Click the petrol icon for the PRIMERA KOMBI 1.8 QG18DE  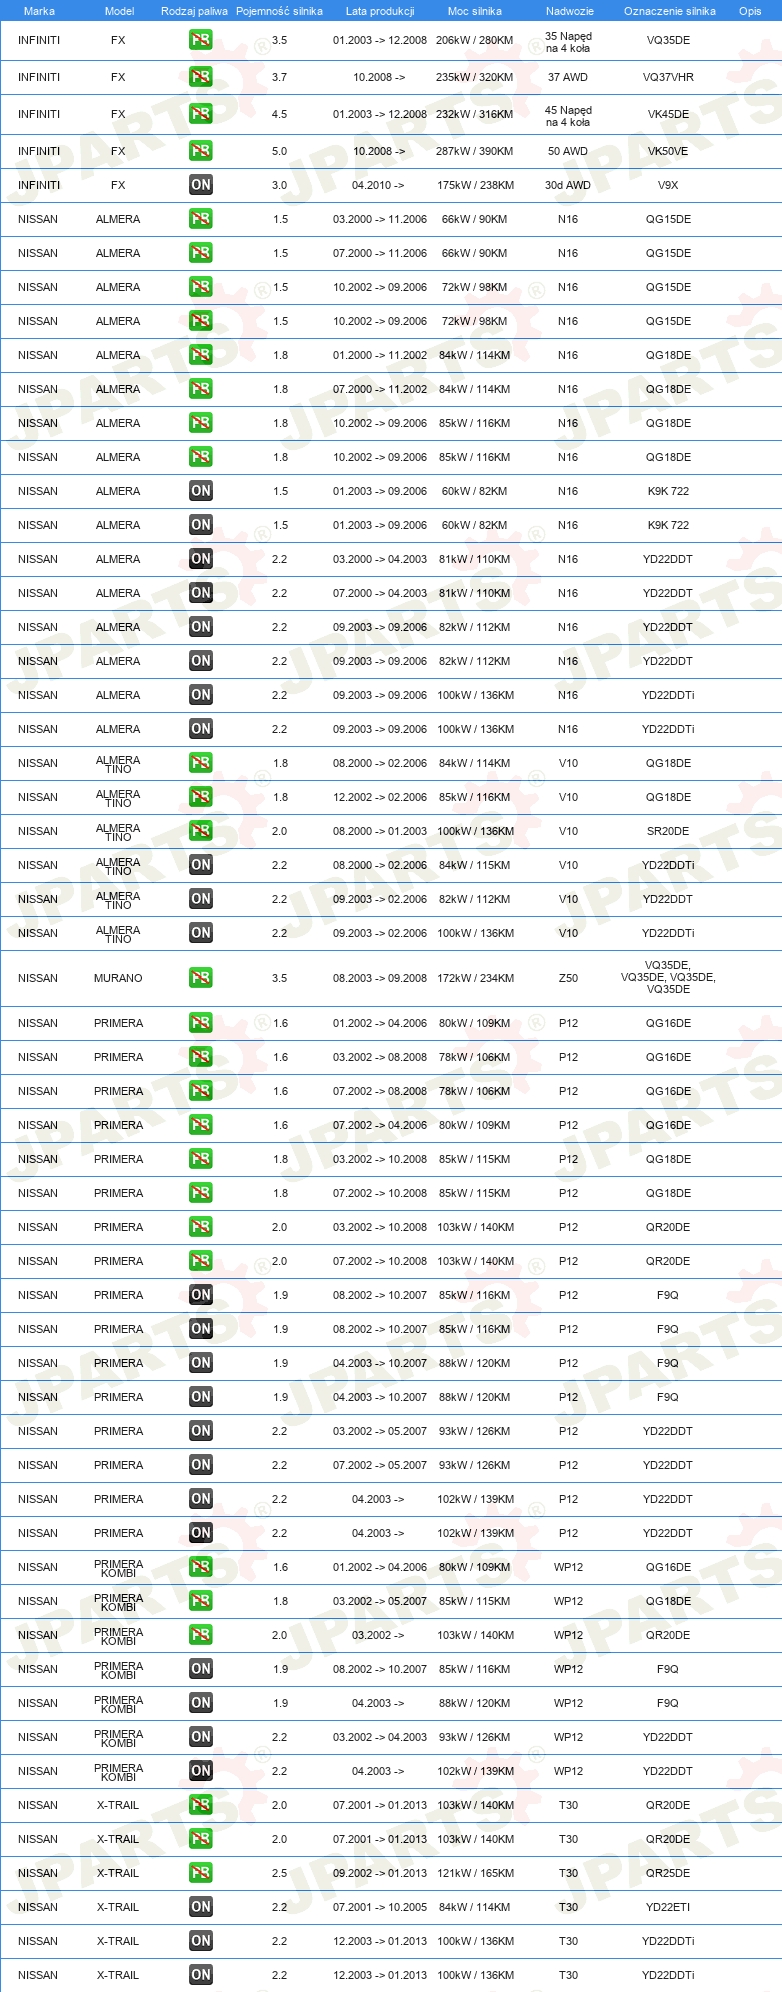[201, 1601]
